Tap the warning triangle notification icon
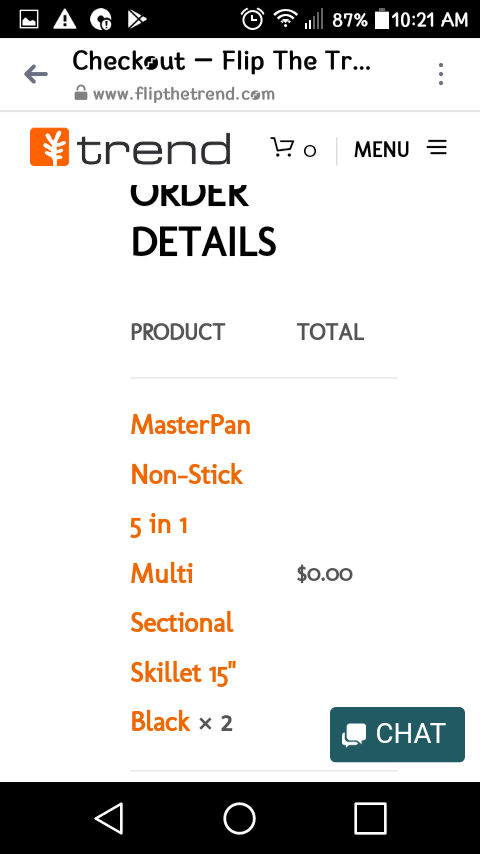Image resolution: width=480 pixels, height=854 pixels. 65,20
